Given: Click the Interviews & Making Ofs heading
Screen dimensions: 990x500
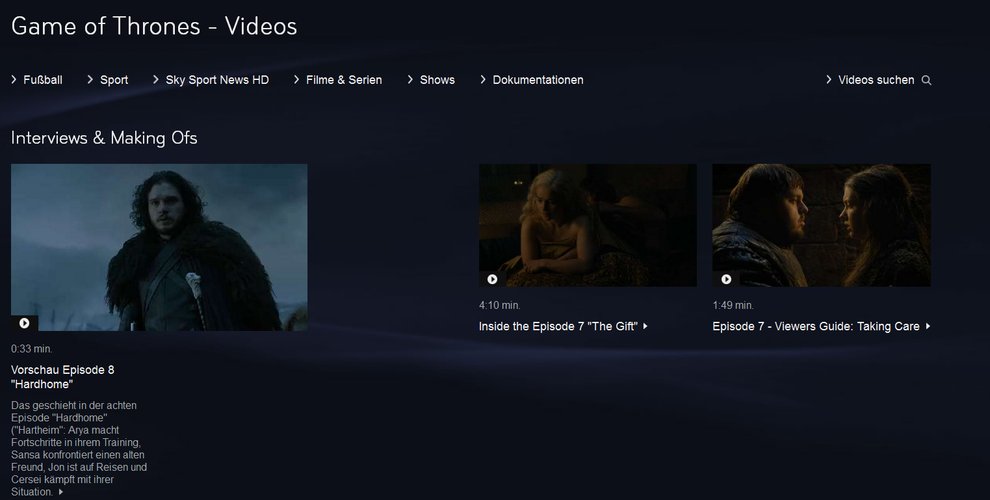Looking at the screenshot, I should pyautogui.click(x=104, y=138).
